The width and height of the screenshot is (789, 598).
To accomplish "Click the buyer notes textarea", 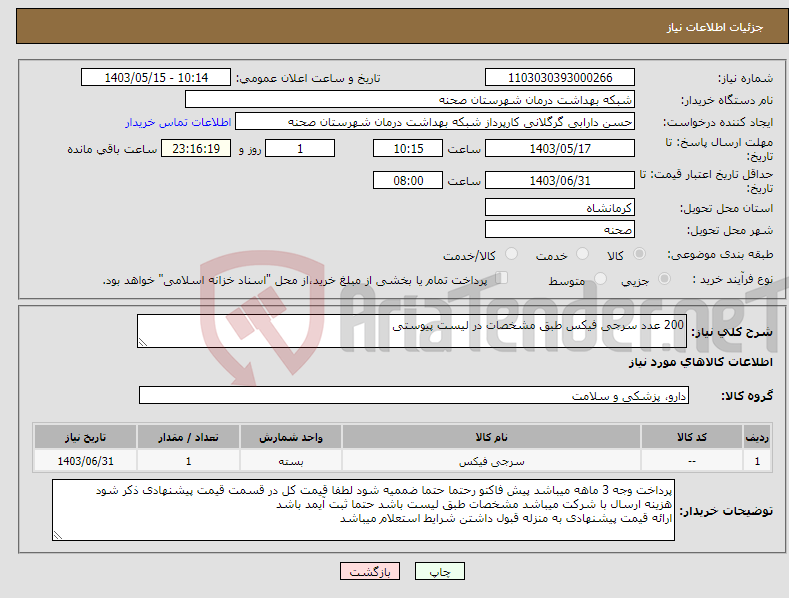I will tap(363, 510).
